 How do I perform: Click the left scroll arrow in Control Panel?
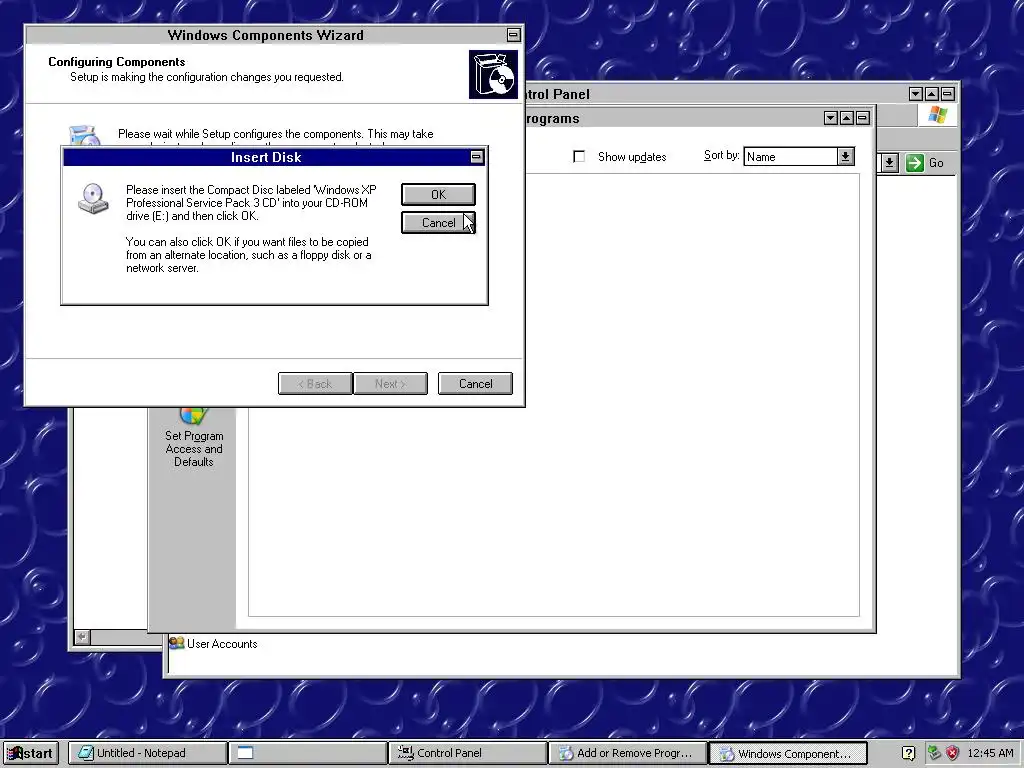[x=82, y=637]
